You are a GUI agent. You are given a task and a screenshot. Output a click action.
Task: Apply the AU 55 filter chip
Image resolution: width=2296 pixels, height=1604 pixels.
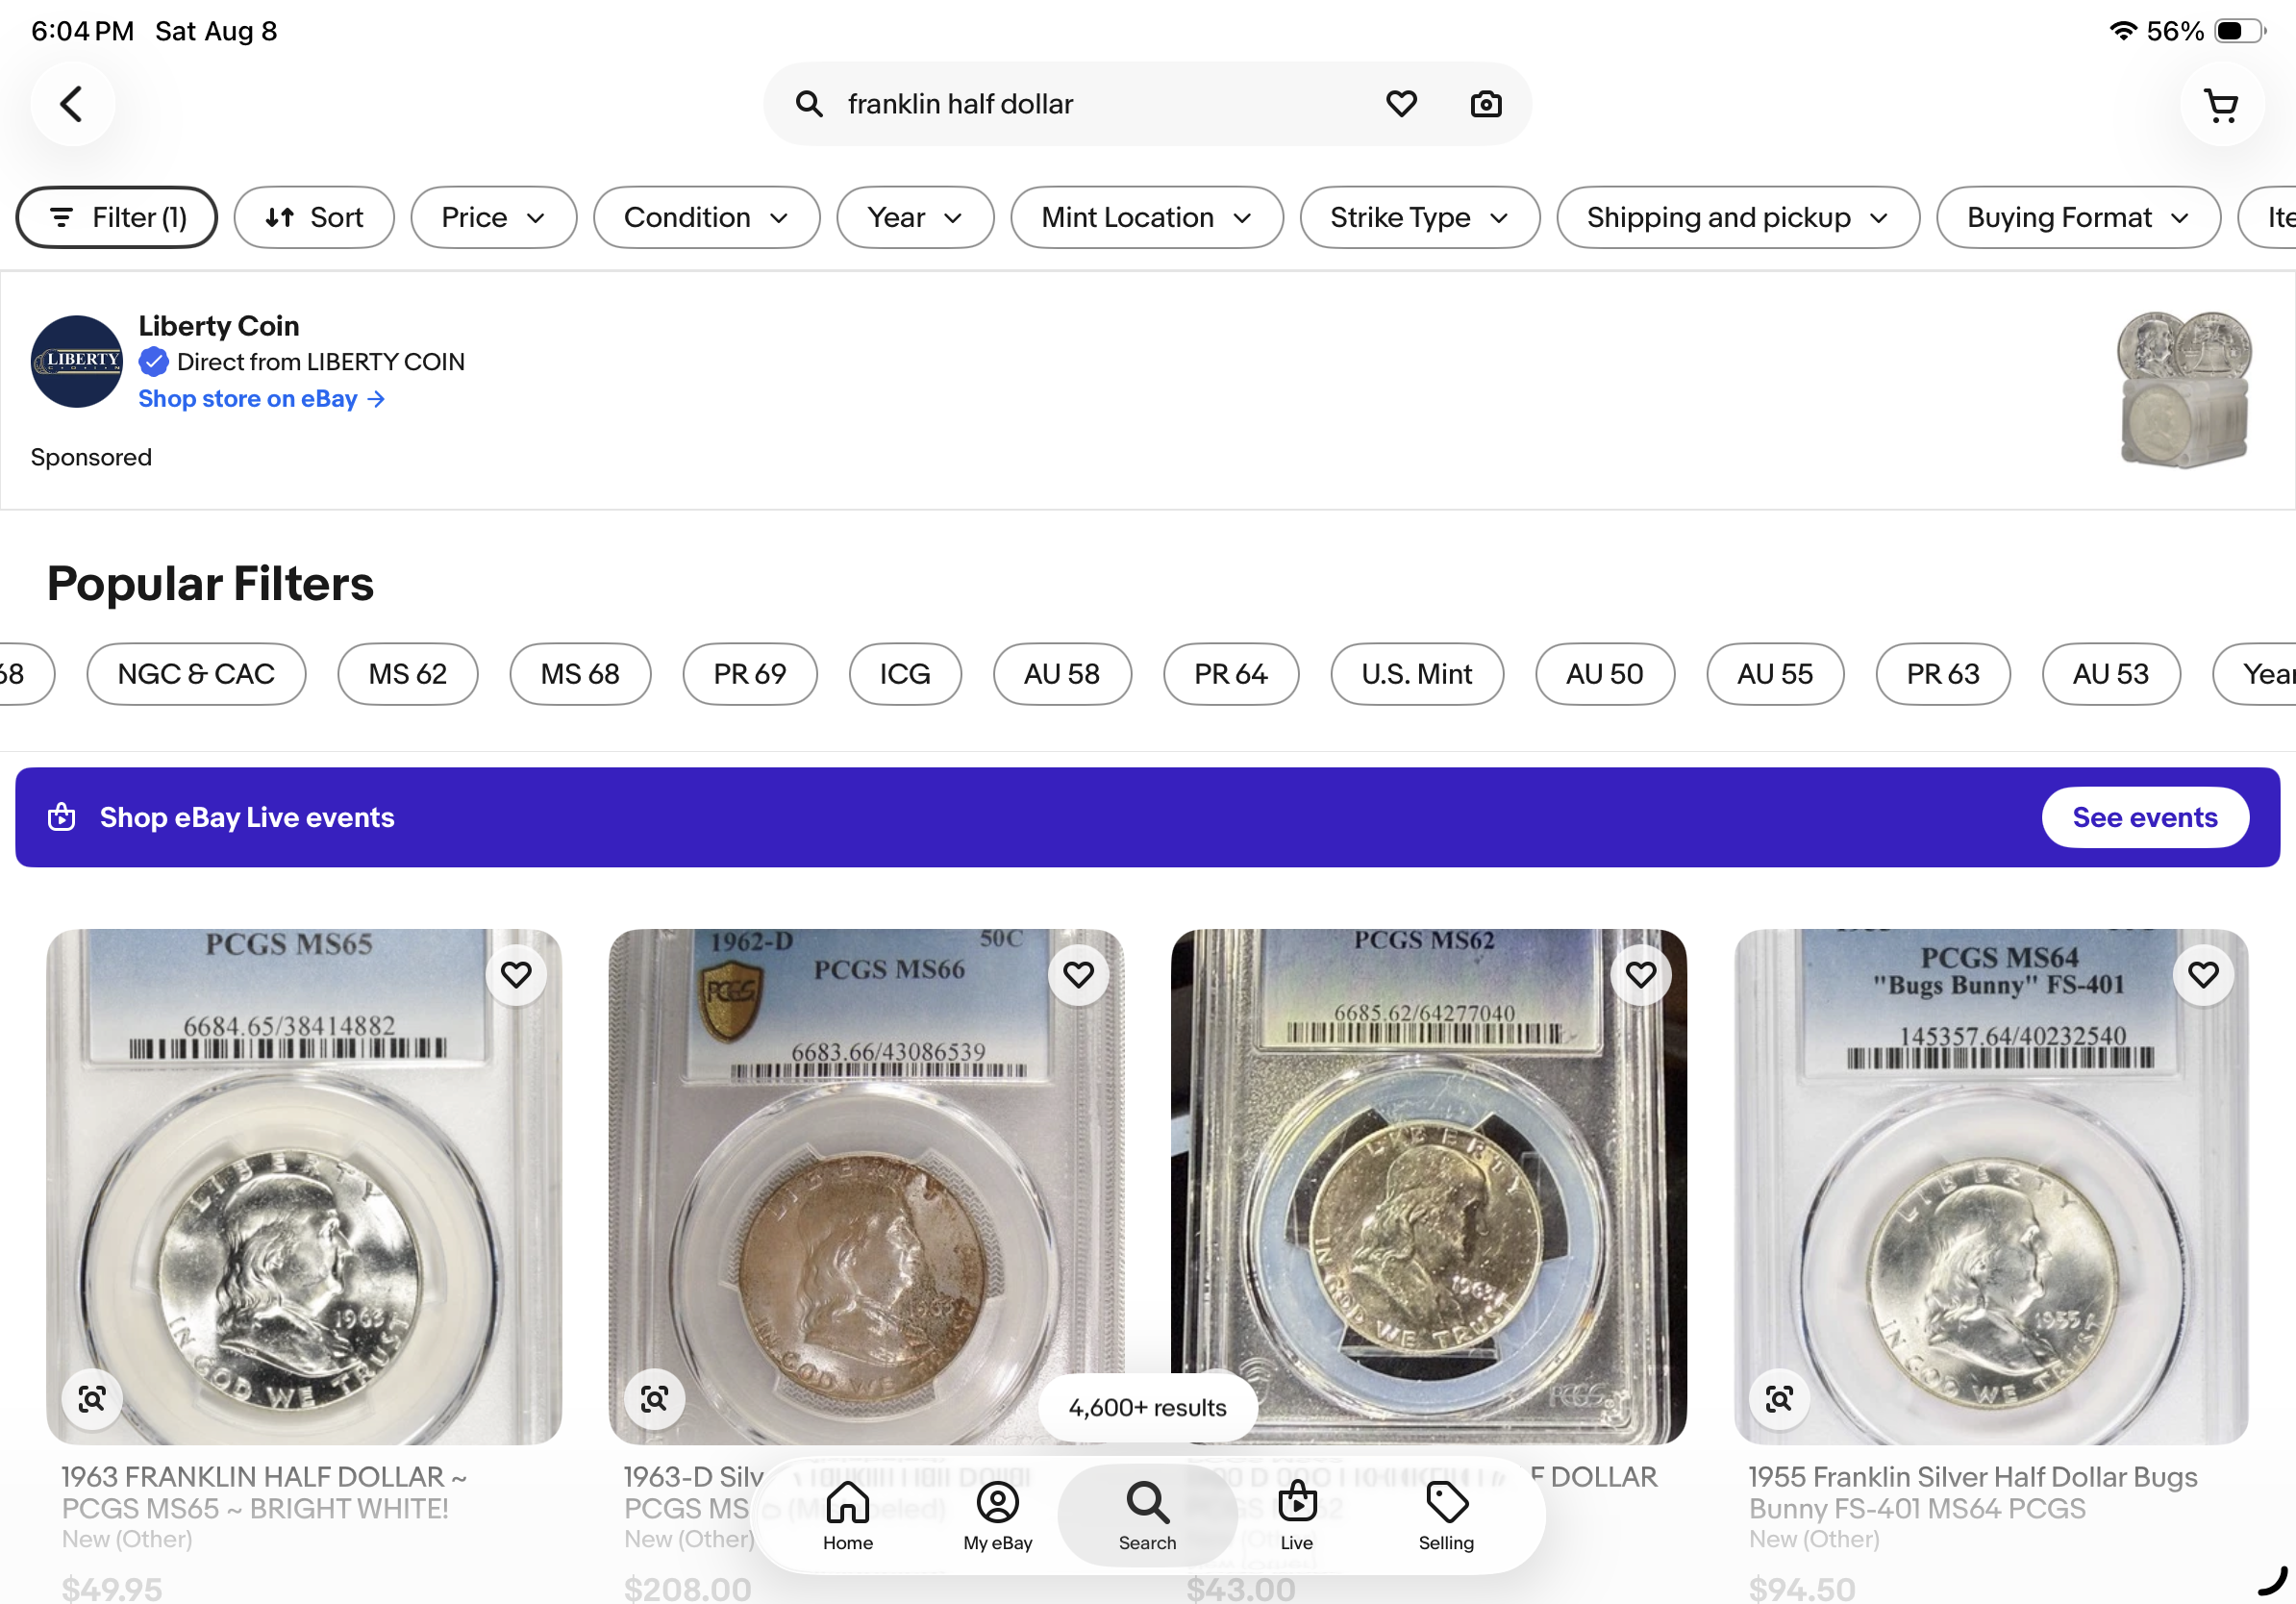coord(1775,674)
